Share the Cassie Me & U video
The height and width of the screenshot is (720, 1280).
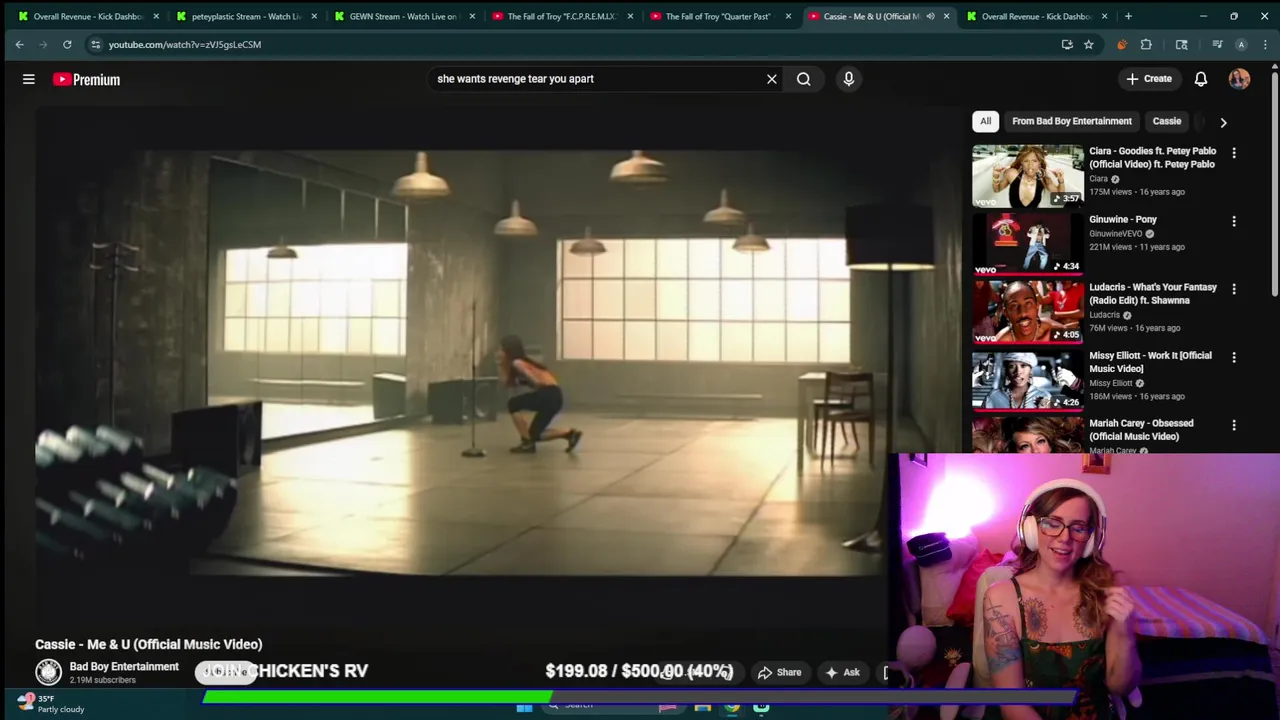pos(780,673)
